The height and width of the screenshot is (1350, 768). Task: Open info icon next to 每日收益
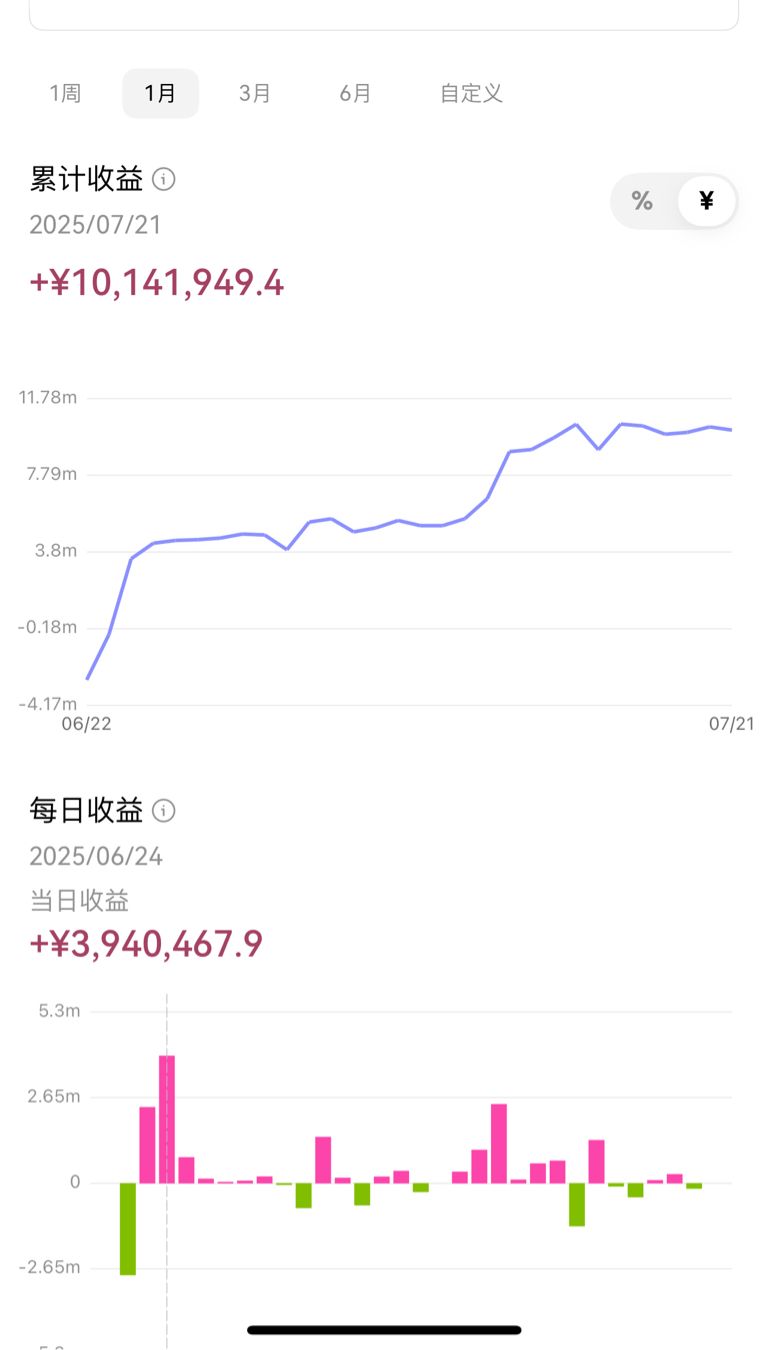pyautogui.click(x=163, y=811)
